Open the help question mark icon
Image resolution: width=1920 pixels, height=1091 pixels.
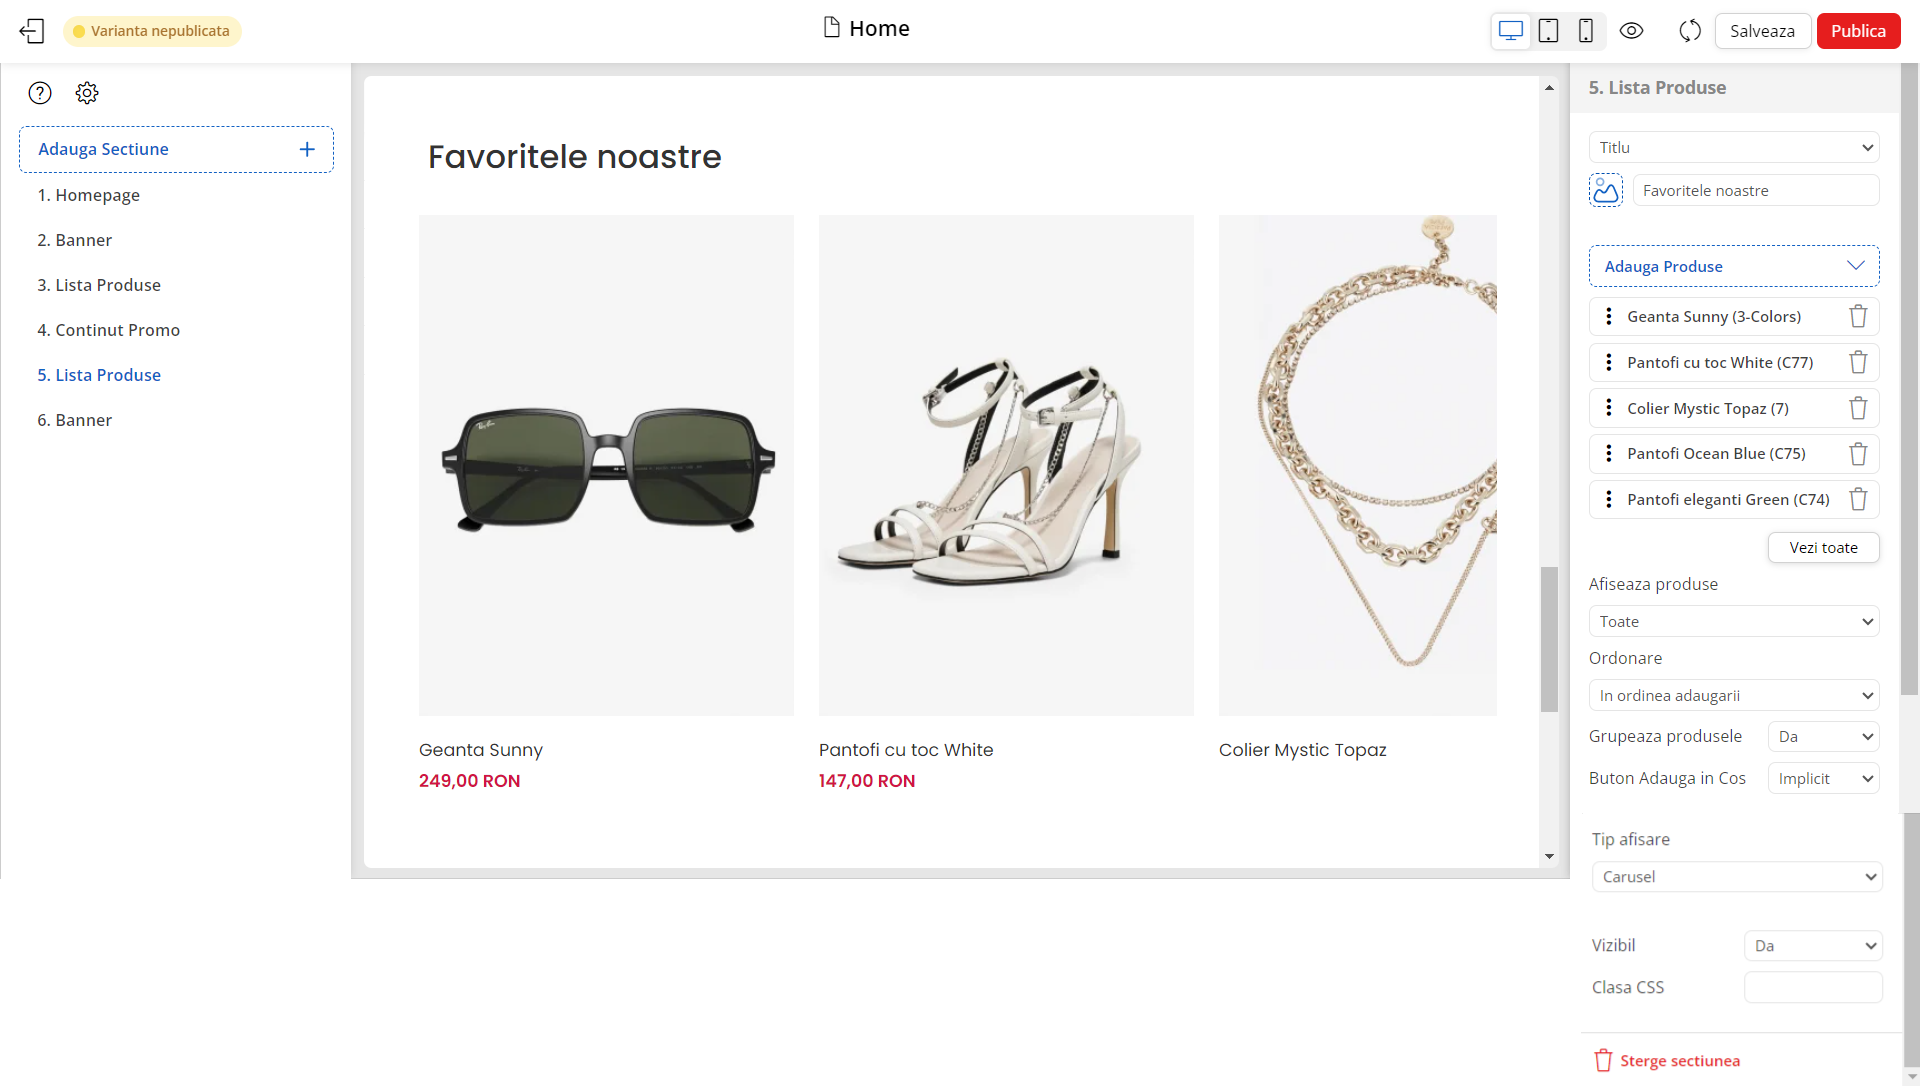tap(40, 93)
